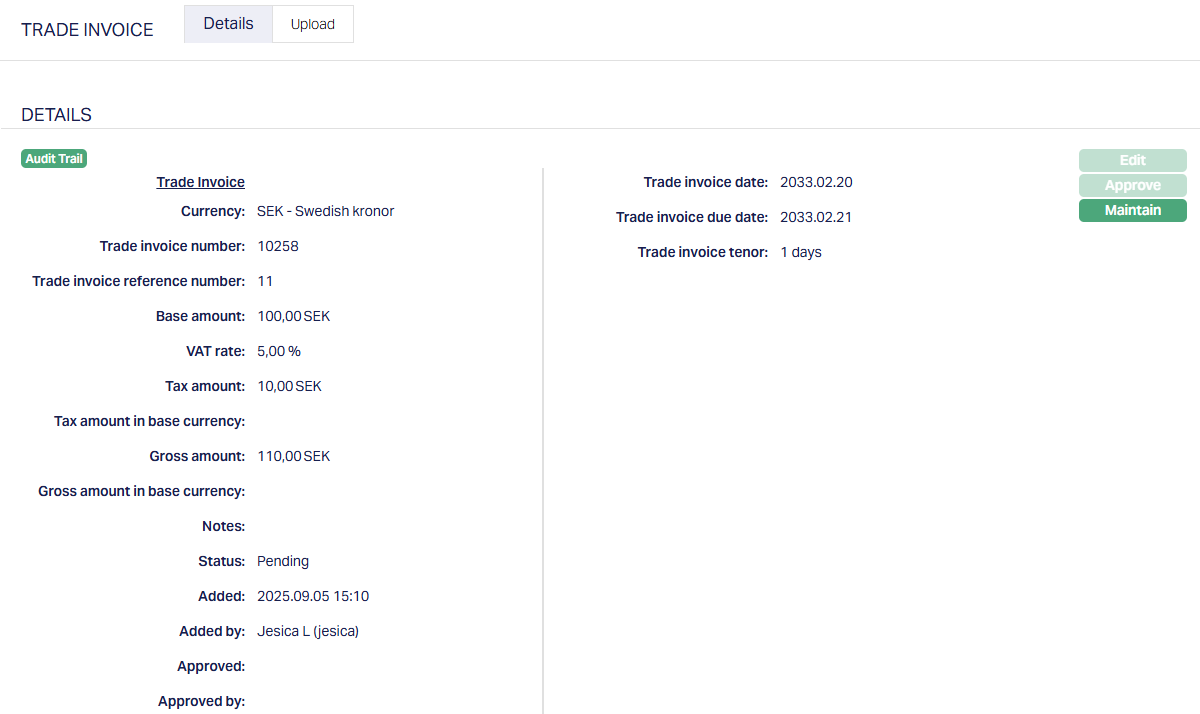Screen dimensions: 1200x714
Task: Click the tax amount 10,00 SEK
Action: point(289,386)
